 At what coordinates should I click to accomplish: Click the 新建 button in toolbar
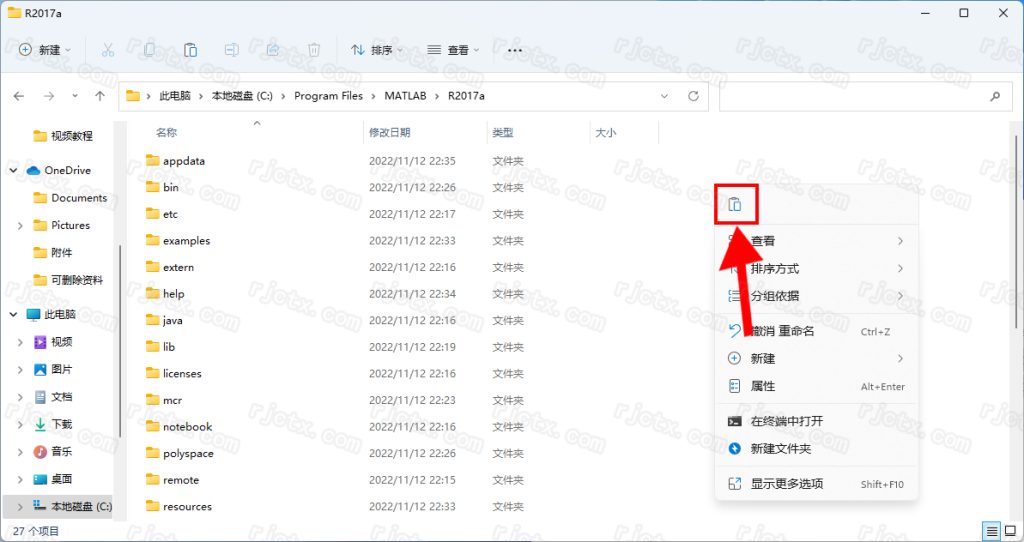click(41, 50)
